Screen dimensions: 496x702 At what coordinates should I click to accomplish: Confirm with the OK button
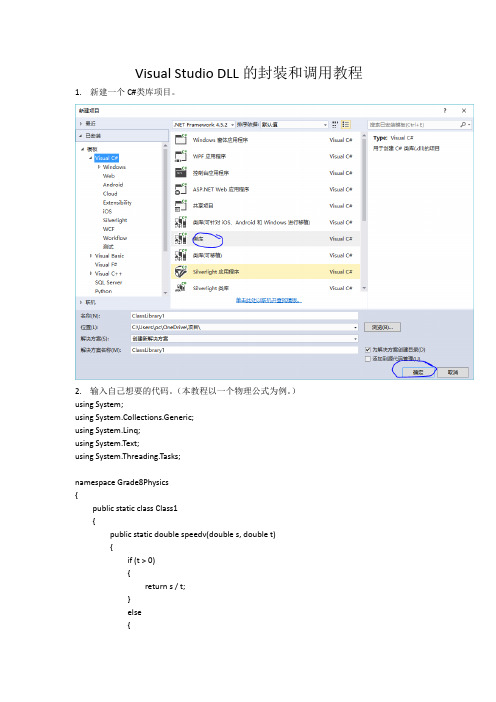point(418,372)
